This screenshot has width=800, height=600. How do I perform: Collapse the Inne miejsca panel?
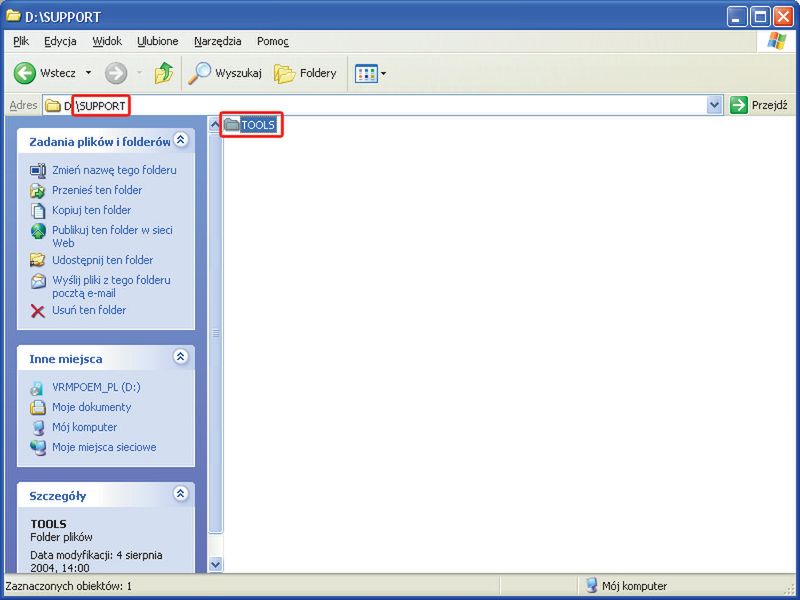(181, 357)
